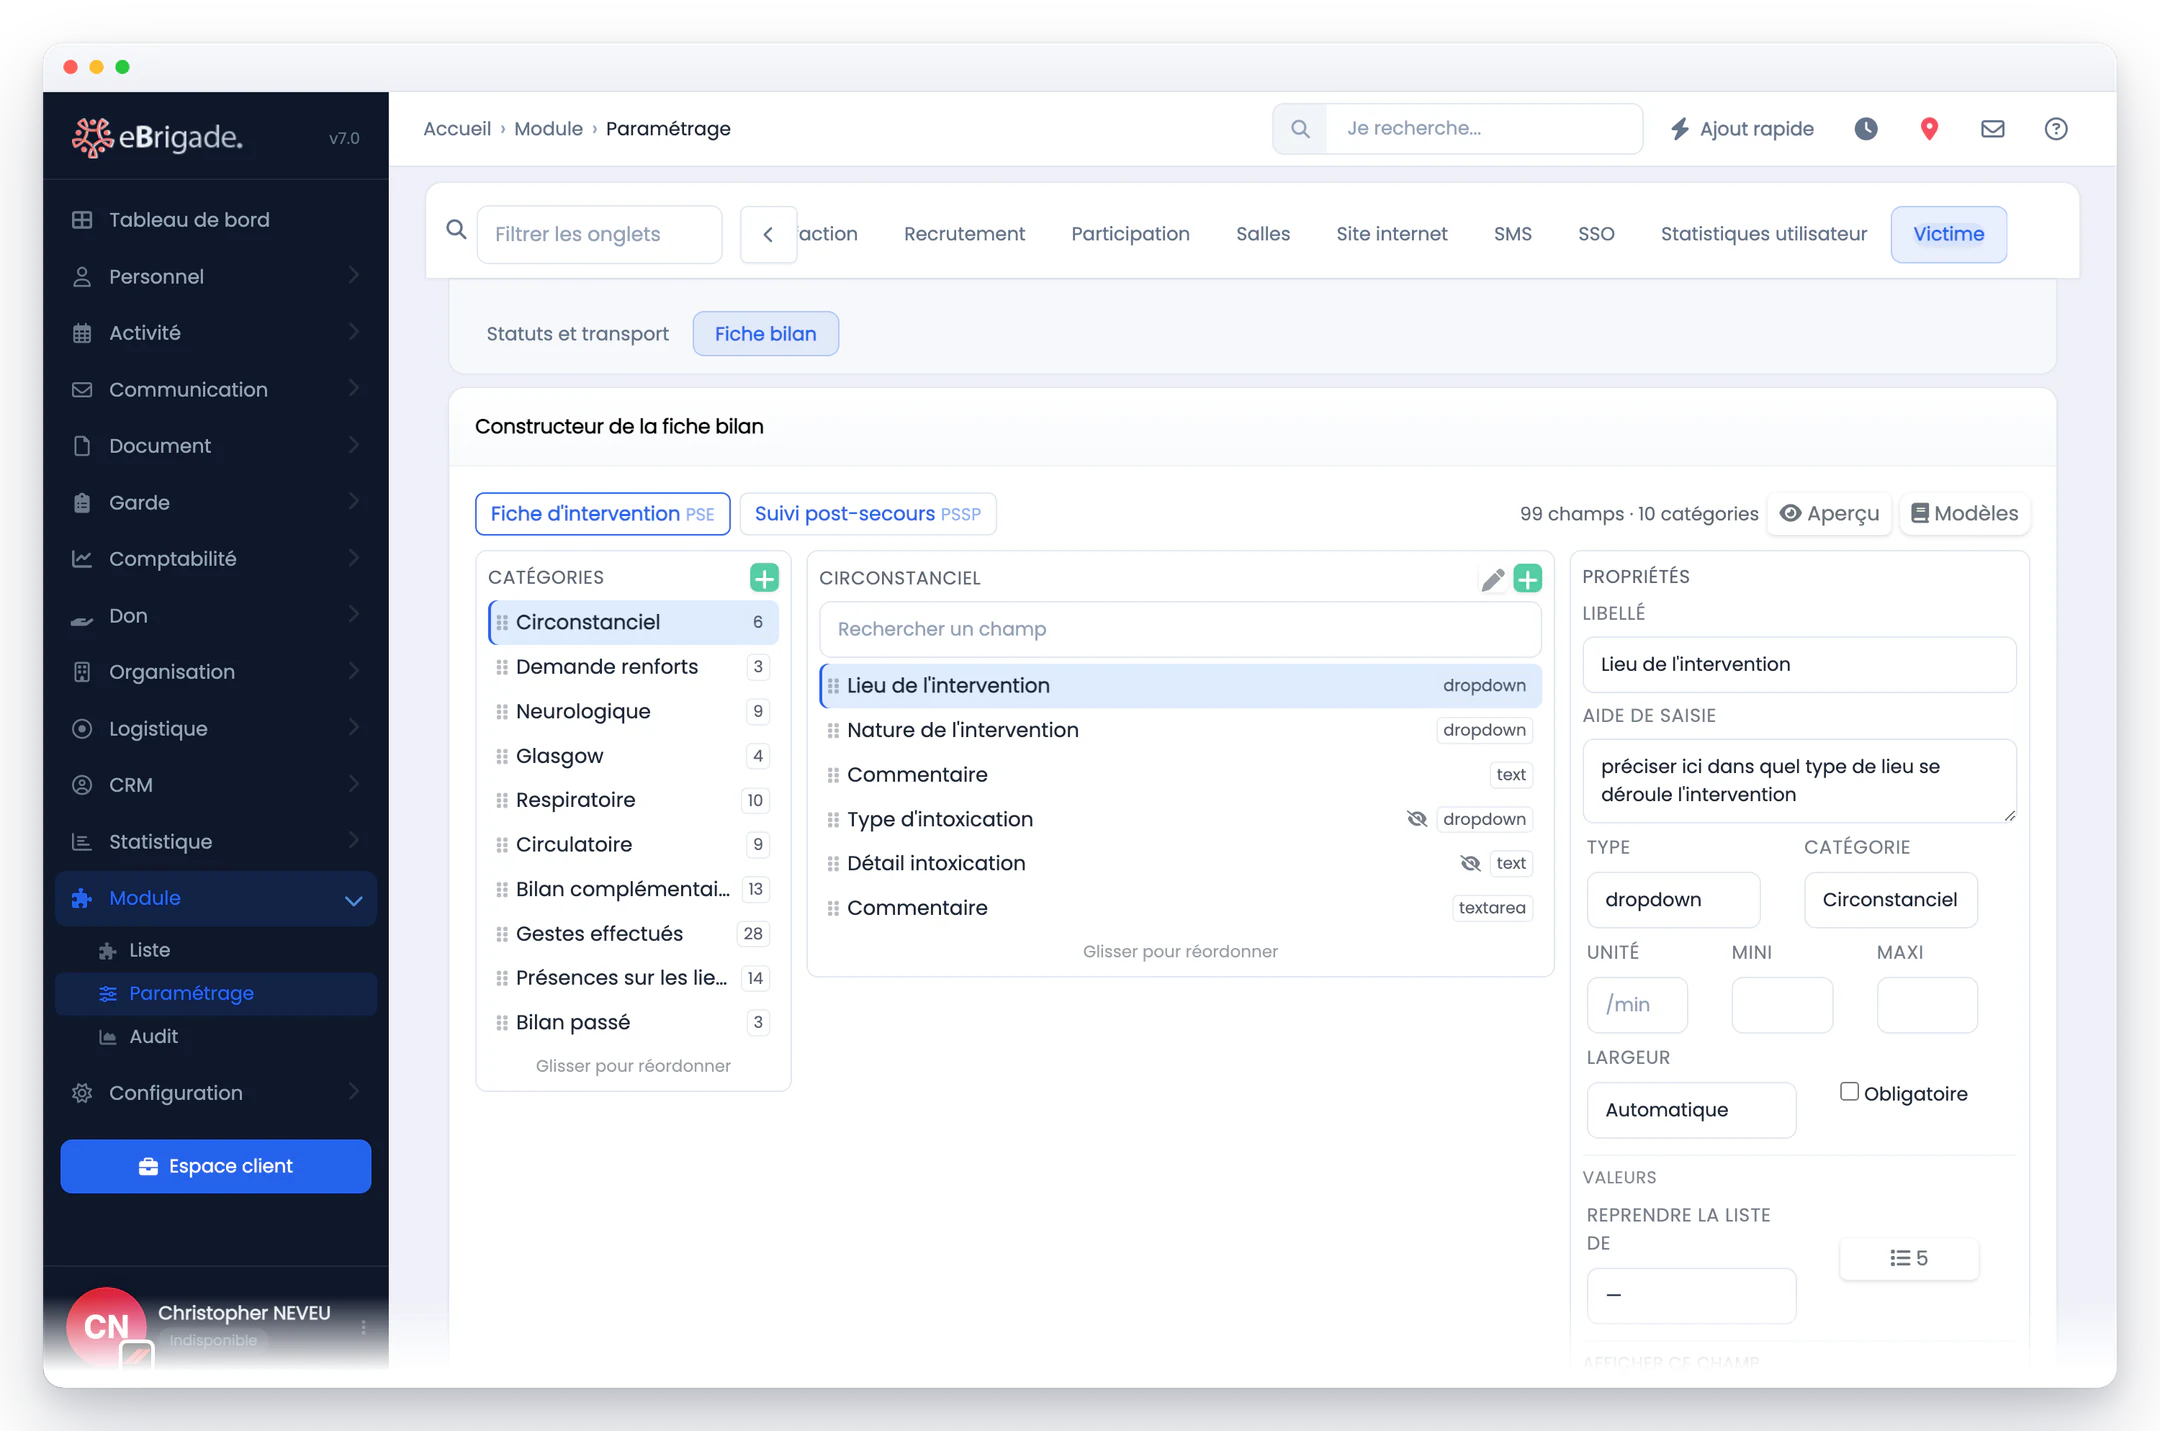Open Audit in the Module submenu
2160x1431 pixels.
click(x=153, y=1037)
